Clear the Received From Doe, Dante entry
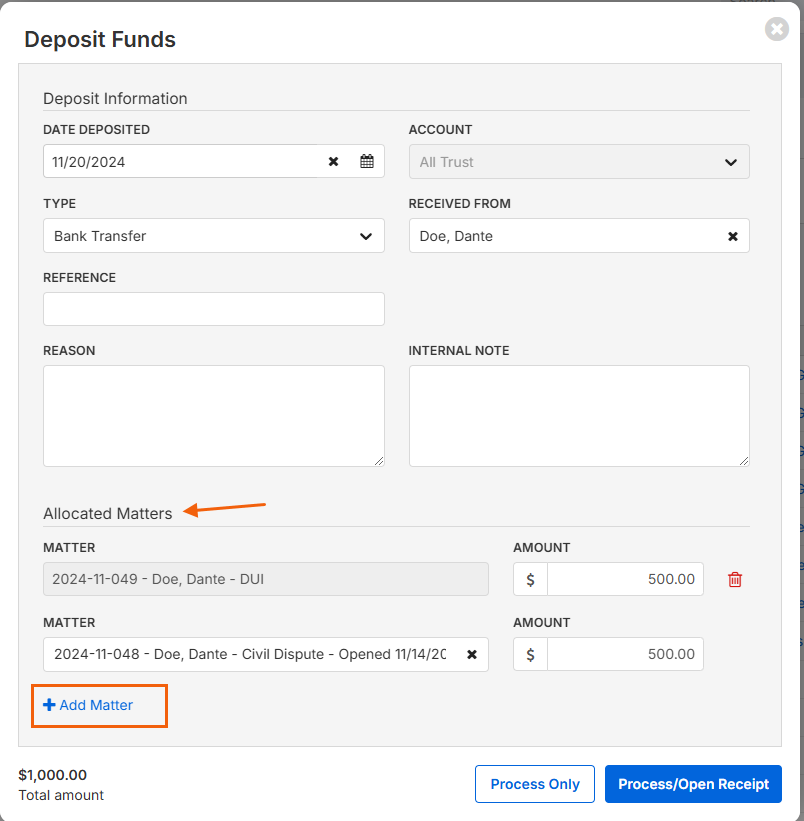The image size is (804, 821). coord(733,236)
